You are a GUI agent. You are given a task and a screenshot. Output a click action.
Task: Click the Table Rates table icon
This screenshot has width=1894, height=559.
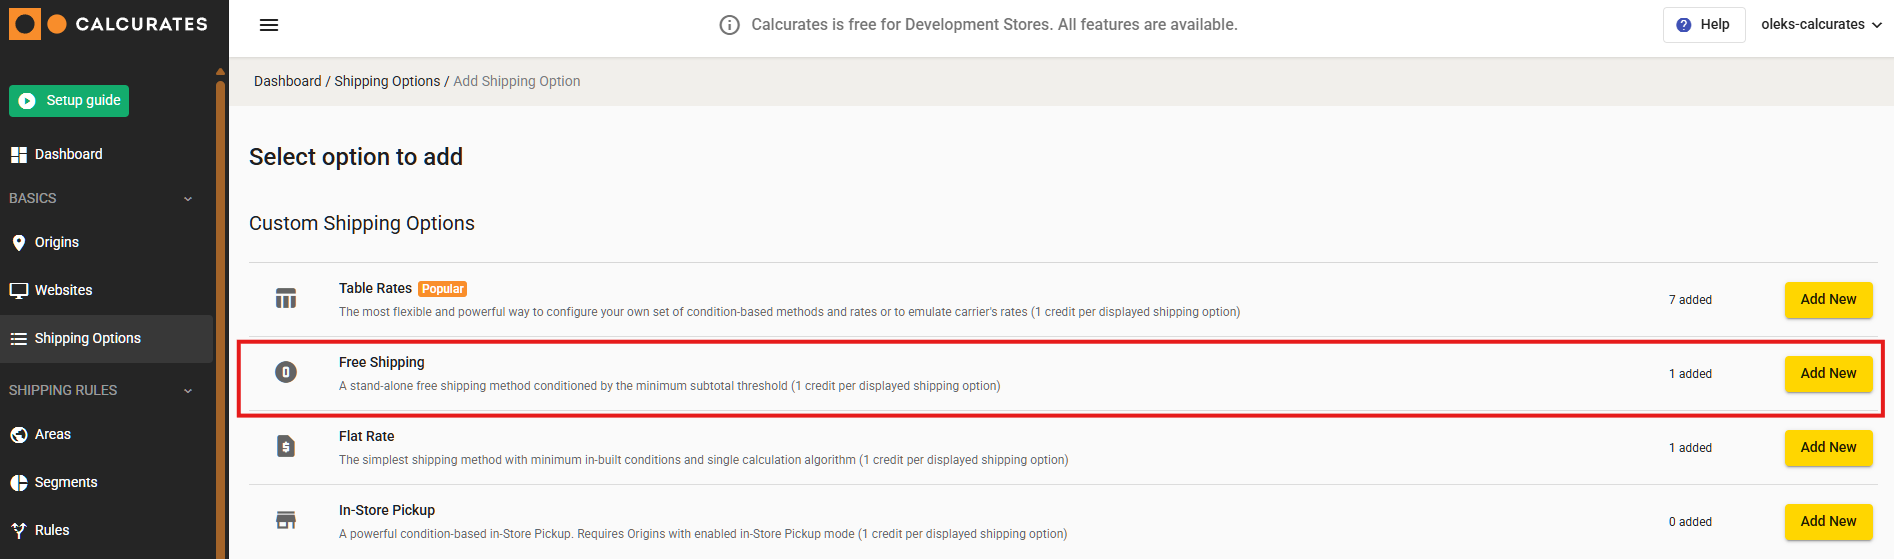point(286,298)
